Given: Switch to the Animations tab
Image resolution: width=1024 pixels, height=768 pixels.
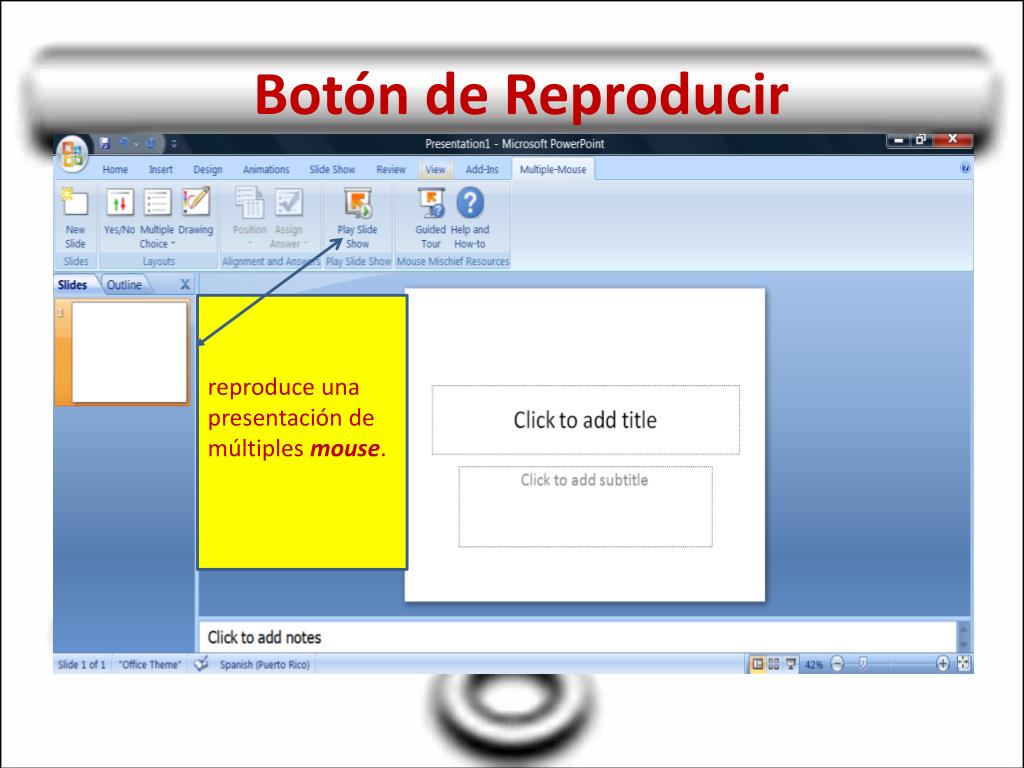Looking at the screenshot, I should pos(266,170).
